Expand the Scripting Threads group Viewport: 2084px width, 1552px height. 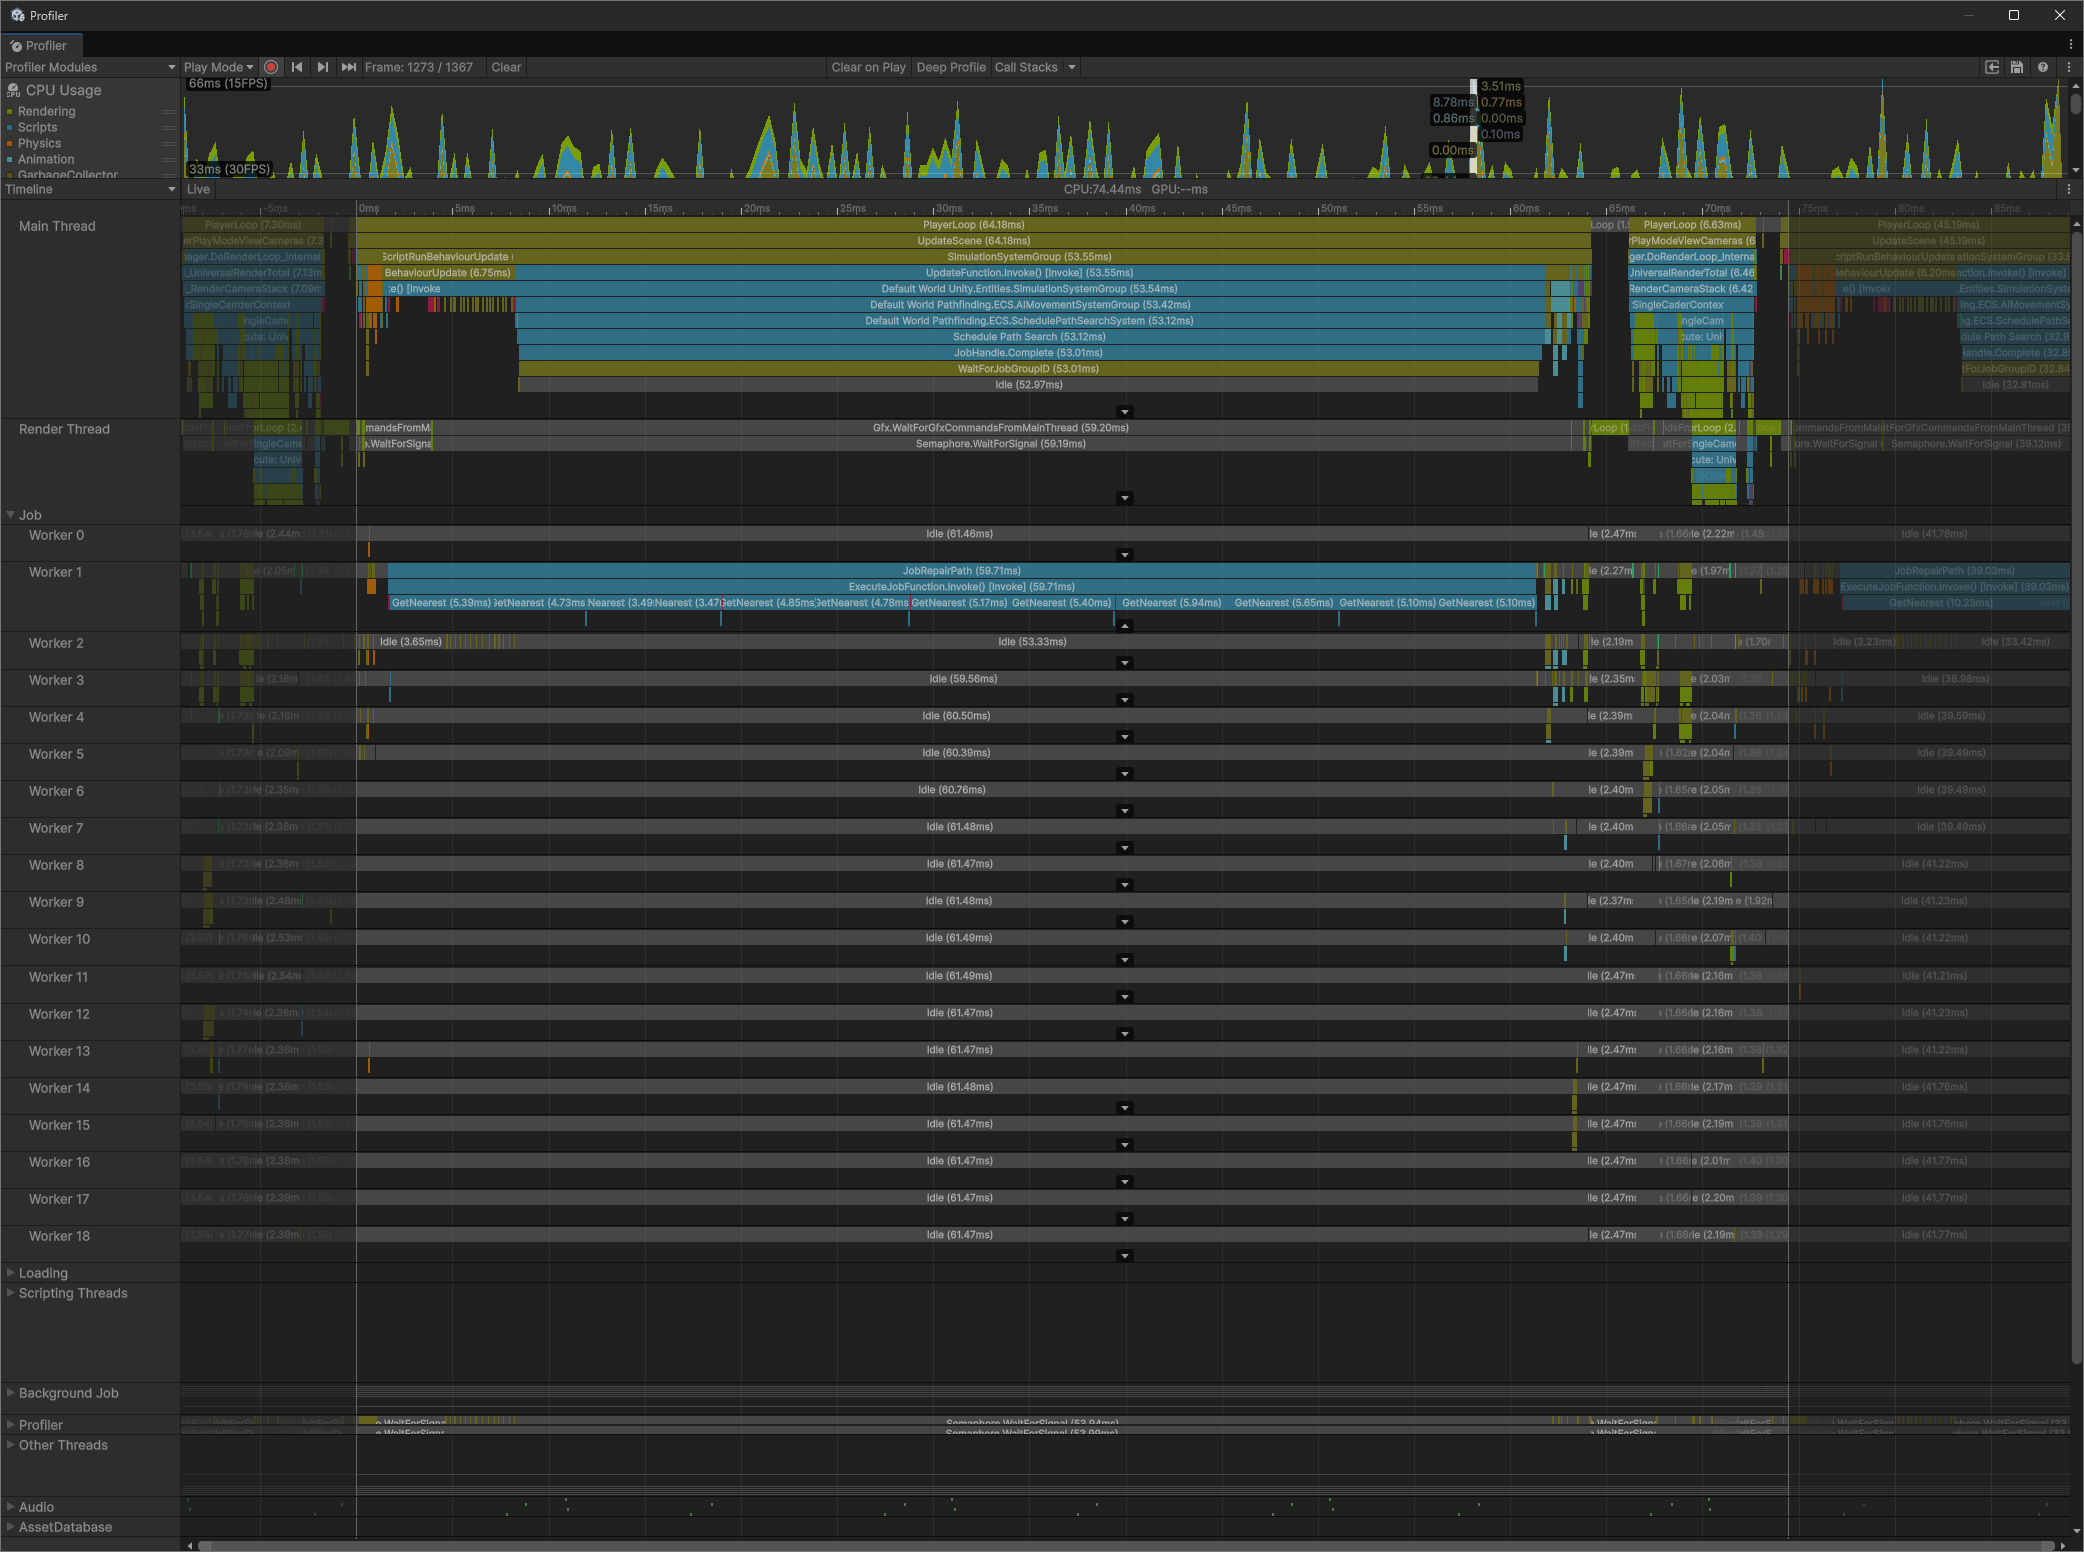[x=11, y=1293]
